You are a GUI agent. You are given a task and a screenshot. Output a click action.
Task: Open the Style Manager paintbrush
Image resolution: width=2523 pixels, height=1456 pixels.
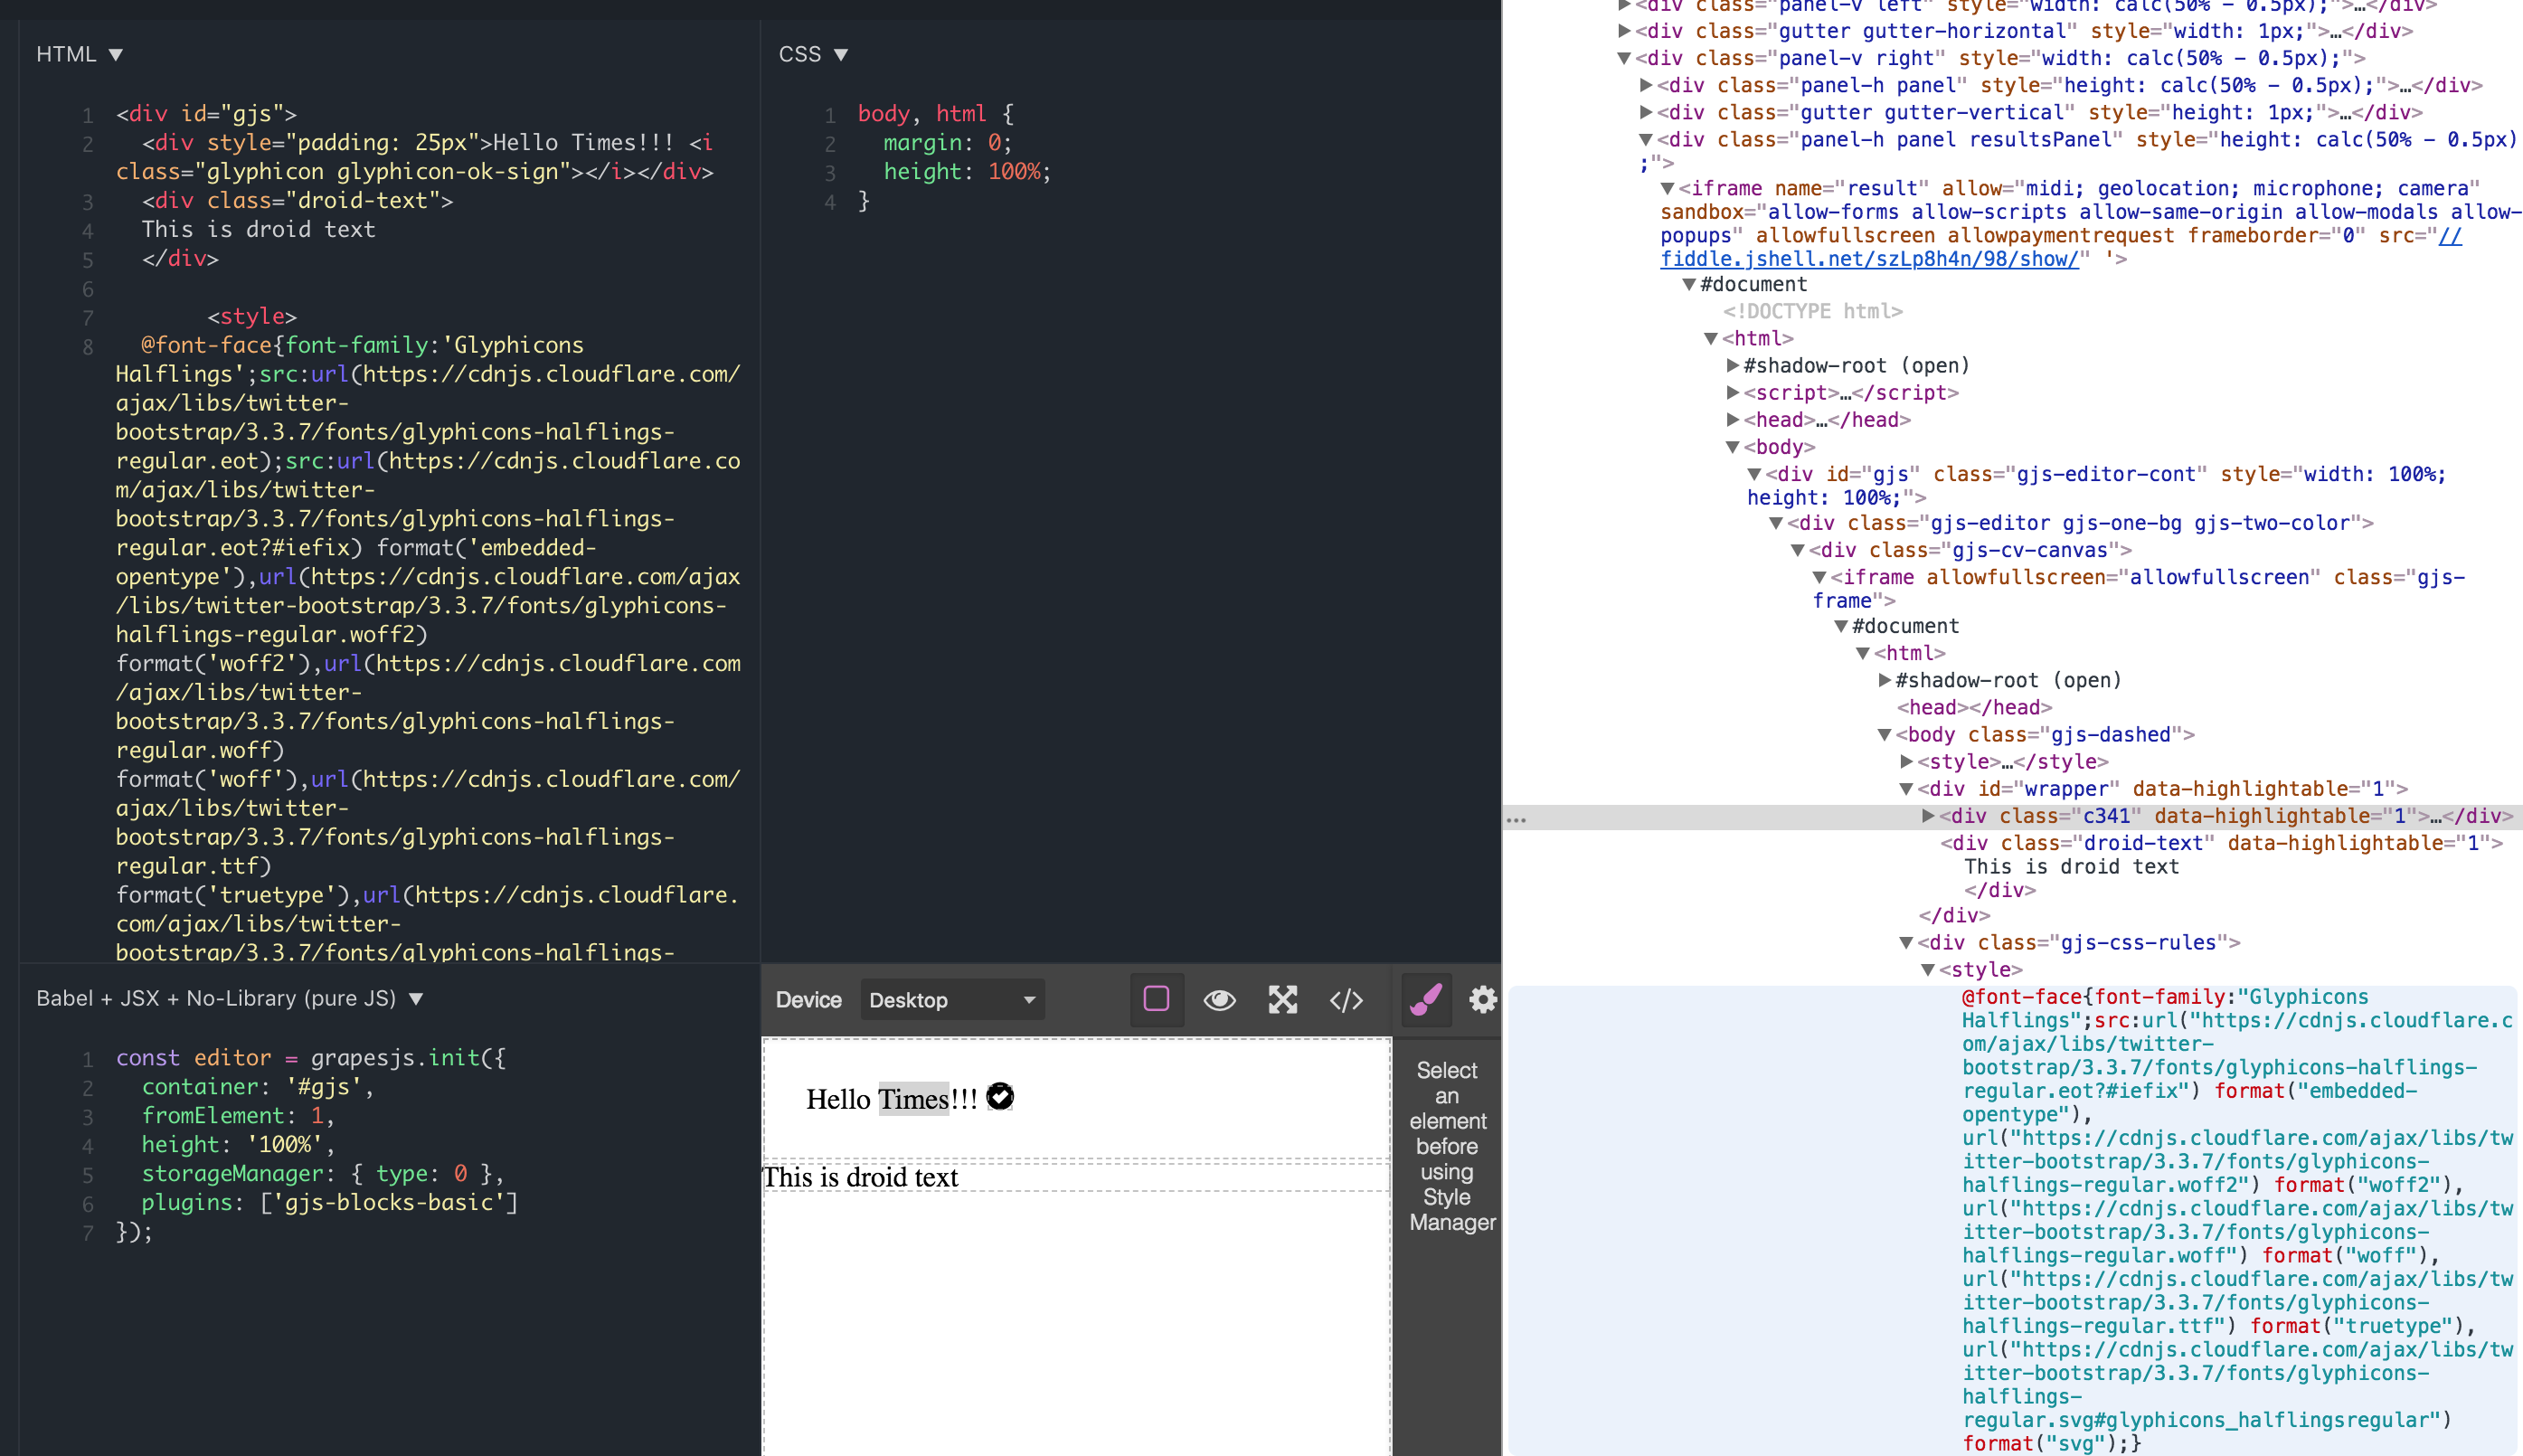coord(1426,999)
